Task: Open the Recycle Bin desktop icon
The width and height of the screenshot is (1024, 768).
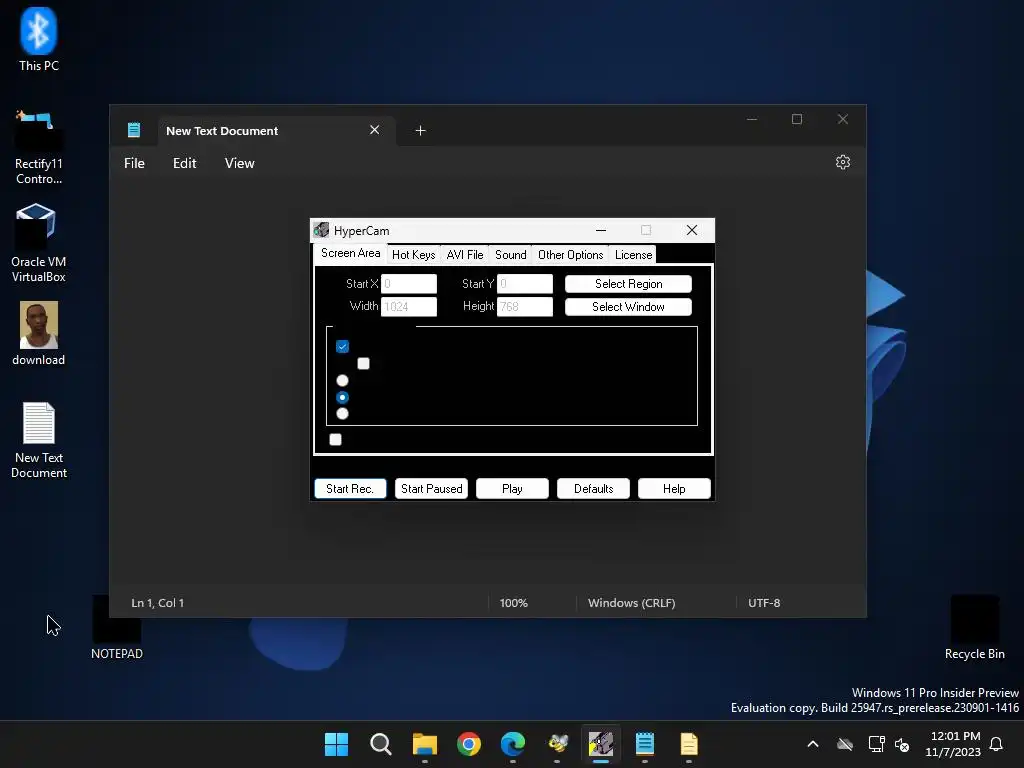Action: click(974, 628)
